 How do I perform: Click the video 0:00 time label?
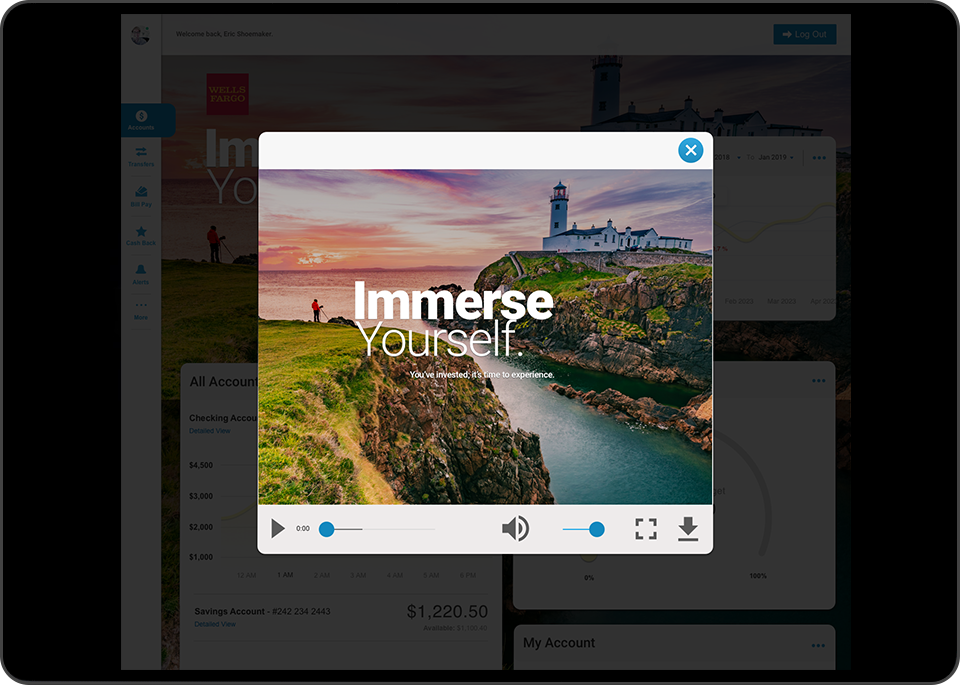(302, 528)
